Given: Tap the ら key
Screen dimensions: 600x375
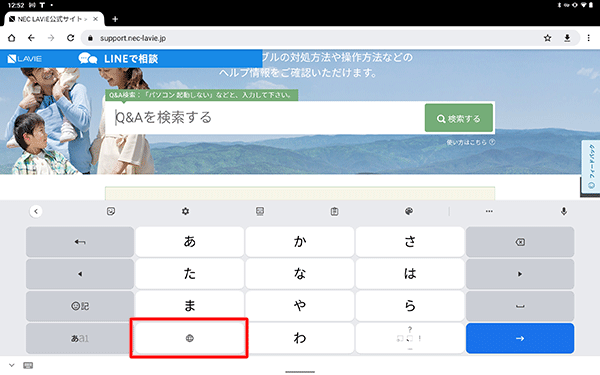Looking at the screenshot, I should [x=410, y=306].
